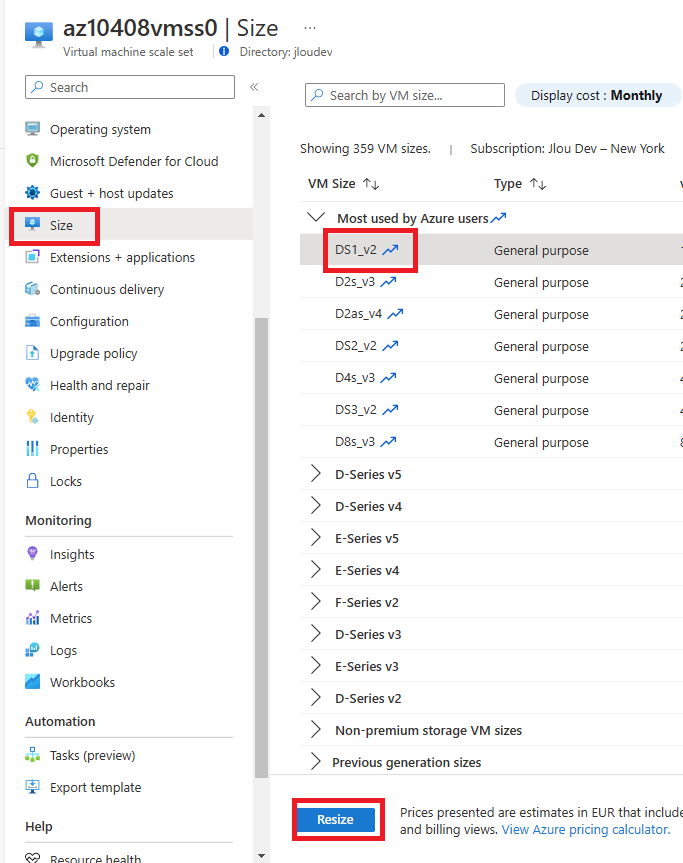Click the Upgrade policy icon
The height and width of the screenshot is (863, 683).
[x=32, y=353]
